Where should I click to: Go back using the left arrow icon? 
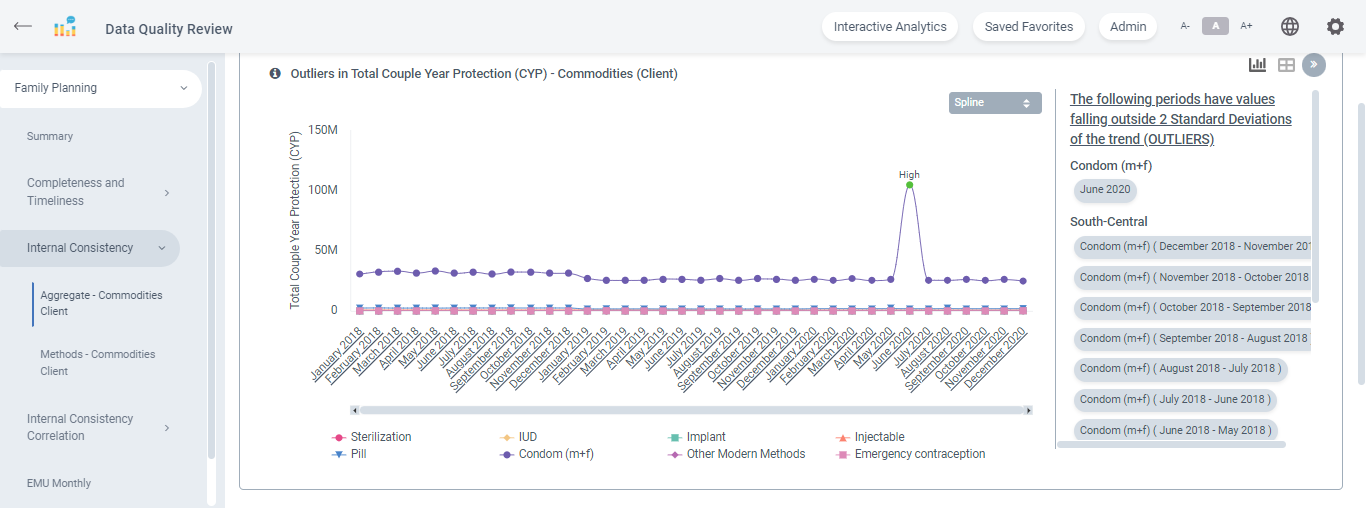(22, 26)
